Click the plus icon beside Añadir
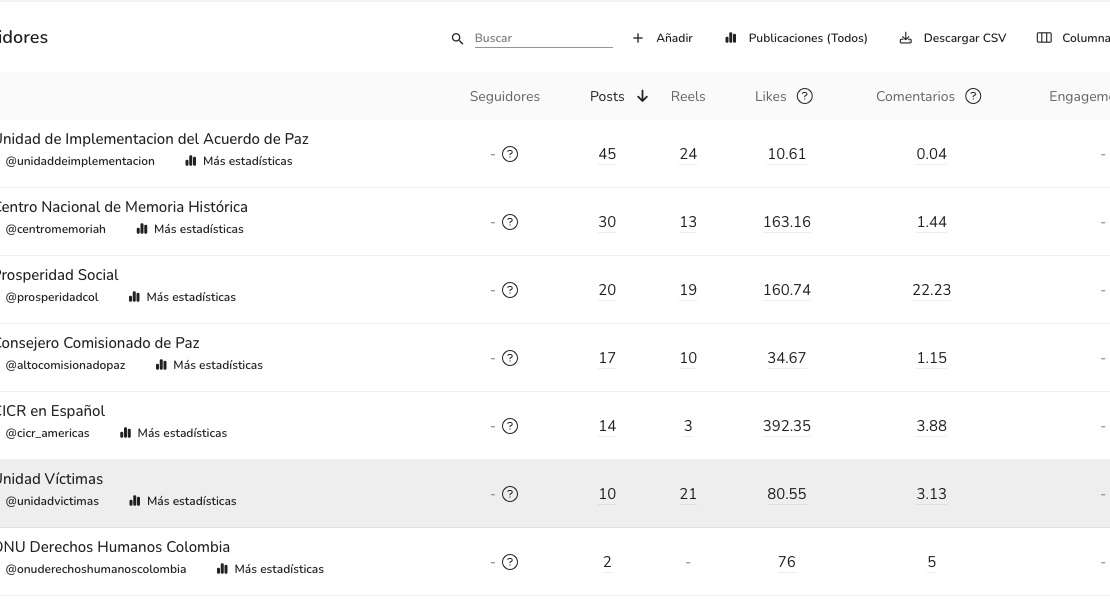Viewport: 1110px width, 600px height. pyautogui.click(x=638, y=38)
